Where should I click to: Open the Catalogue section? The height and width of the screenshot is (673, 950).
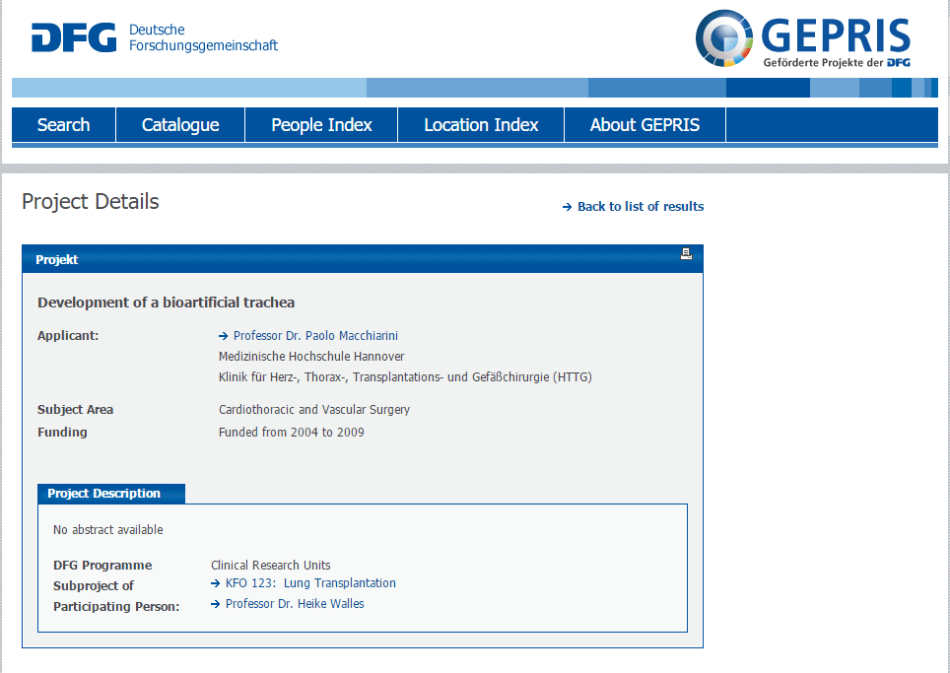click(180, 125)
